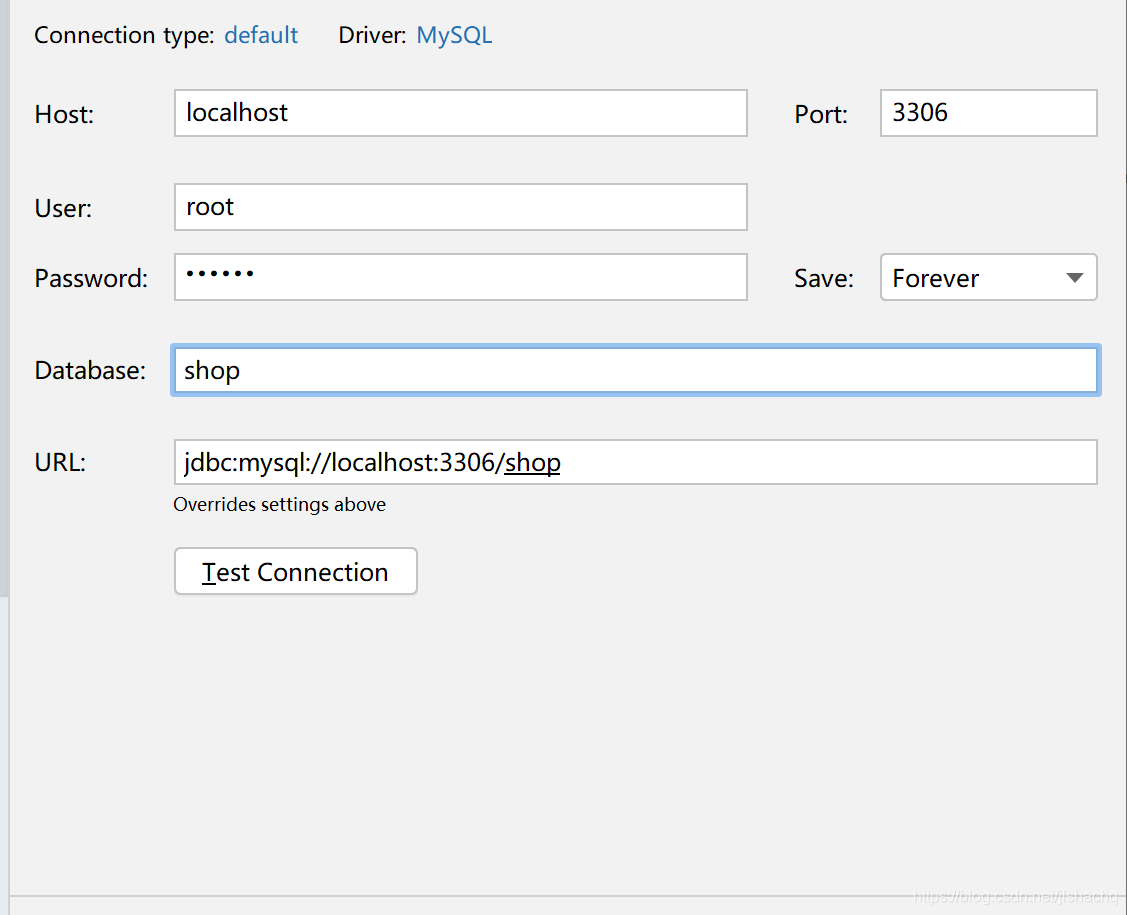Click the "Password:" label
Screen dimensions: 1127x915
click(91, 279)
